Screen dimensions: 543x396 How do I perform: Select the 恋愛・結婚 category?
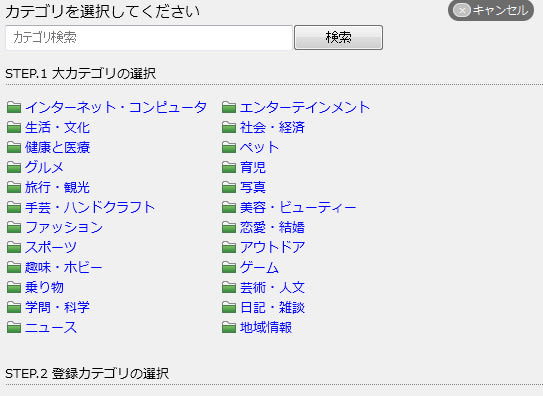click(x=273, y=227)
